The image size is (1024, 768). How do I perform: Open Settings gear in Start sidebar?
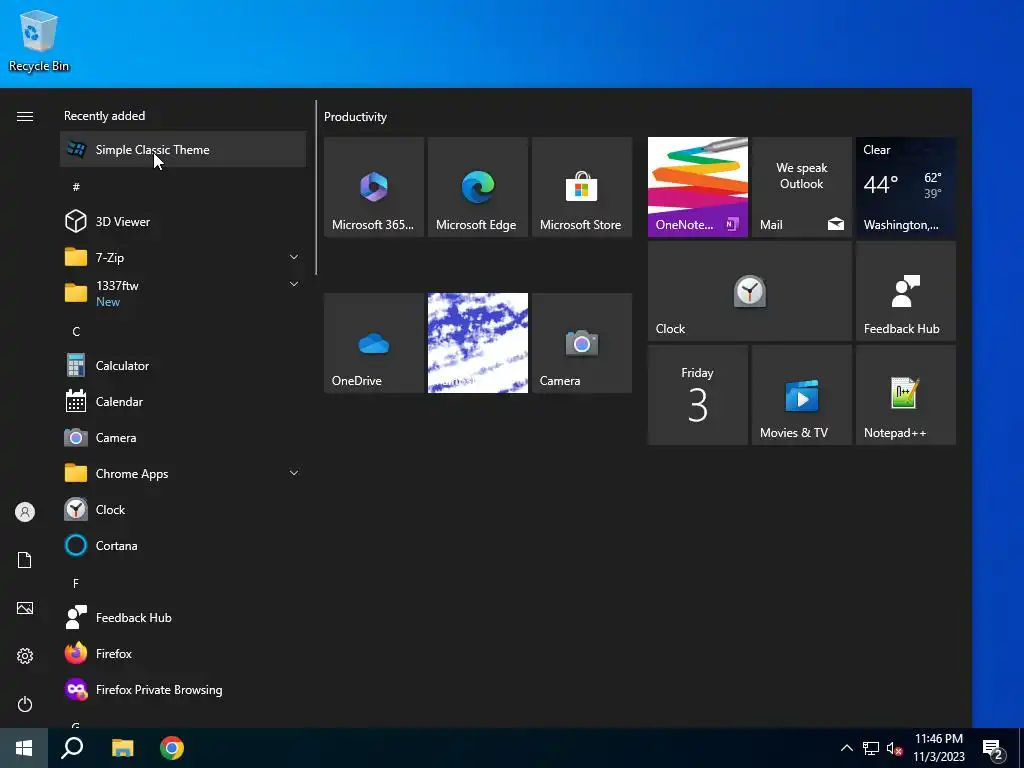25,656
